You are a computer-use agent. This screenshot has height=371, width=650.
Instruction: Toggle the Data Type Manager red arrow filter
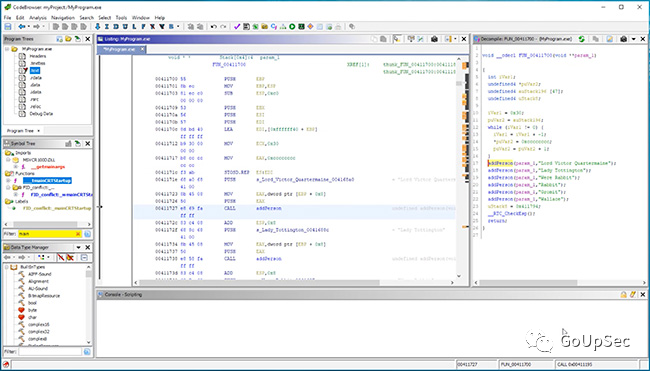point(61,257)
